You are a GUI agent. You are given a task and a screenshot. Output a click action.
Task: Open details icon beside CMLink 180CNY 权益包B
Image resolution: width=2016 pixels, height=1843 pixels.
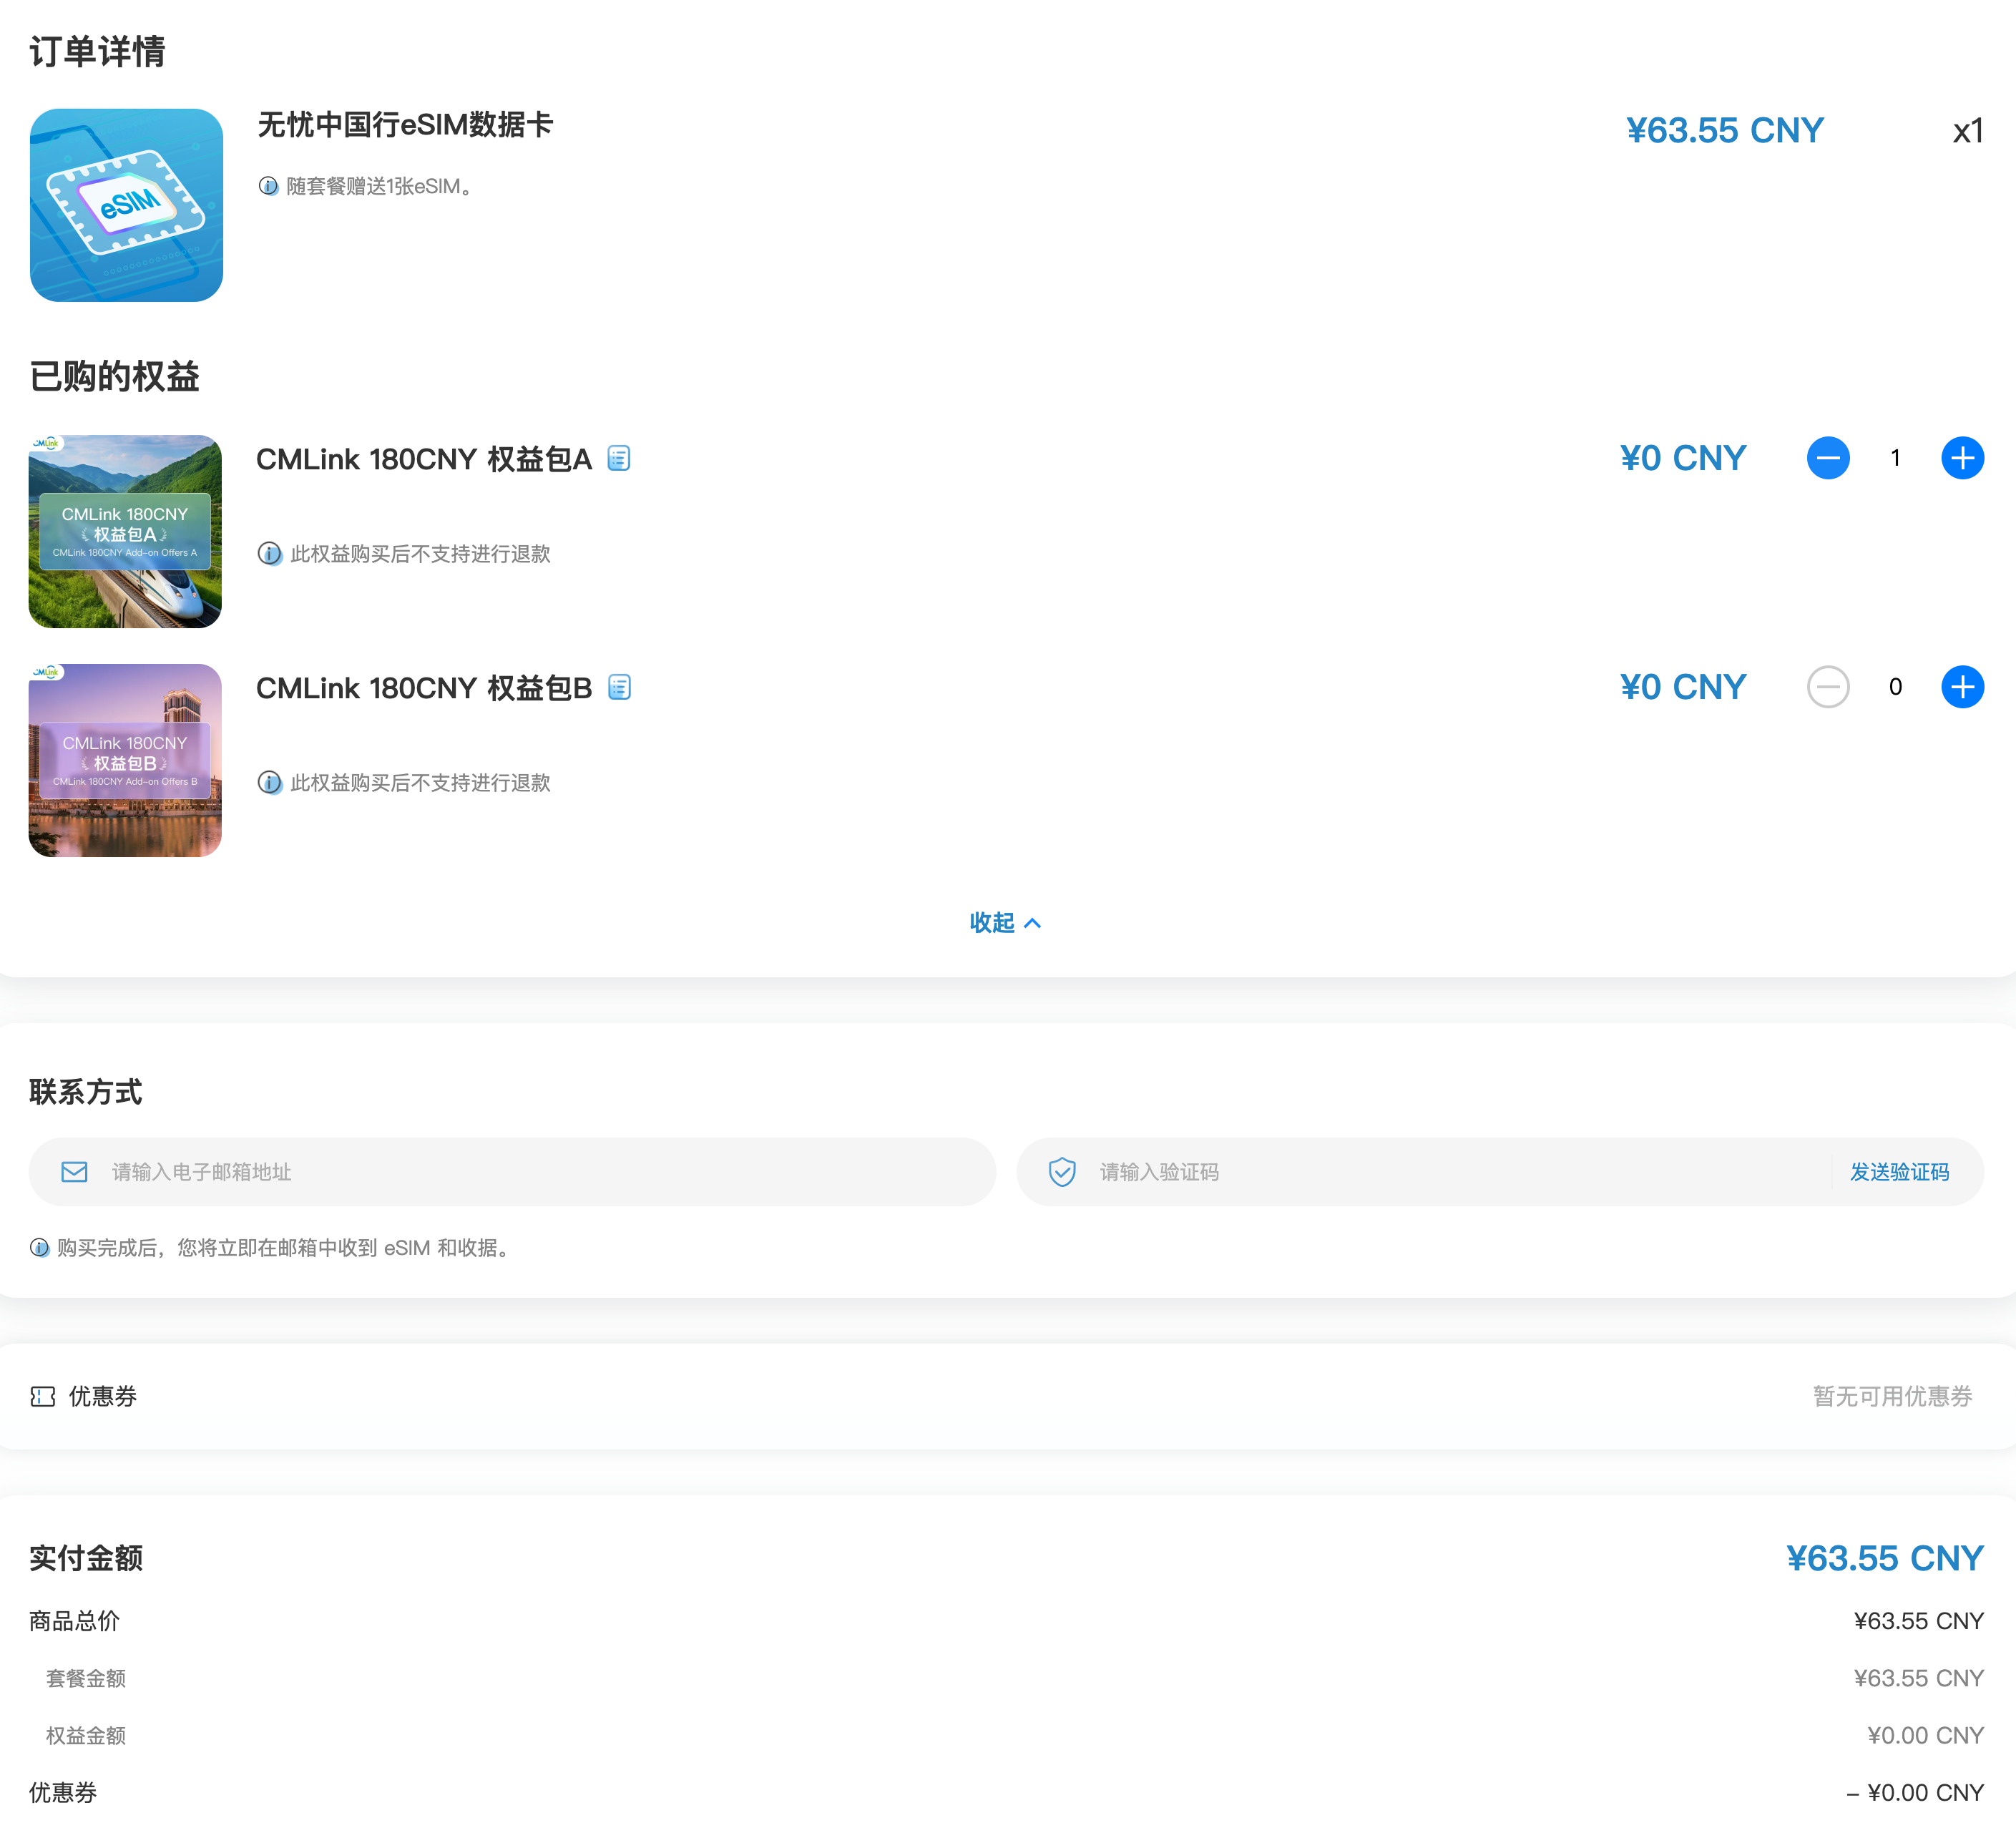620,687
